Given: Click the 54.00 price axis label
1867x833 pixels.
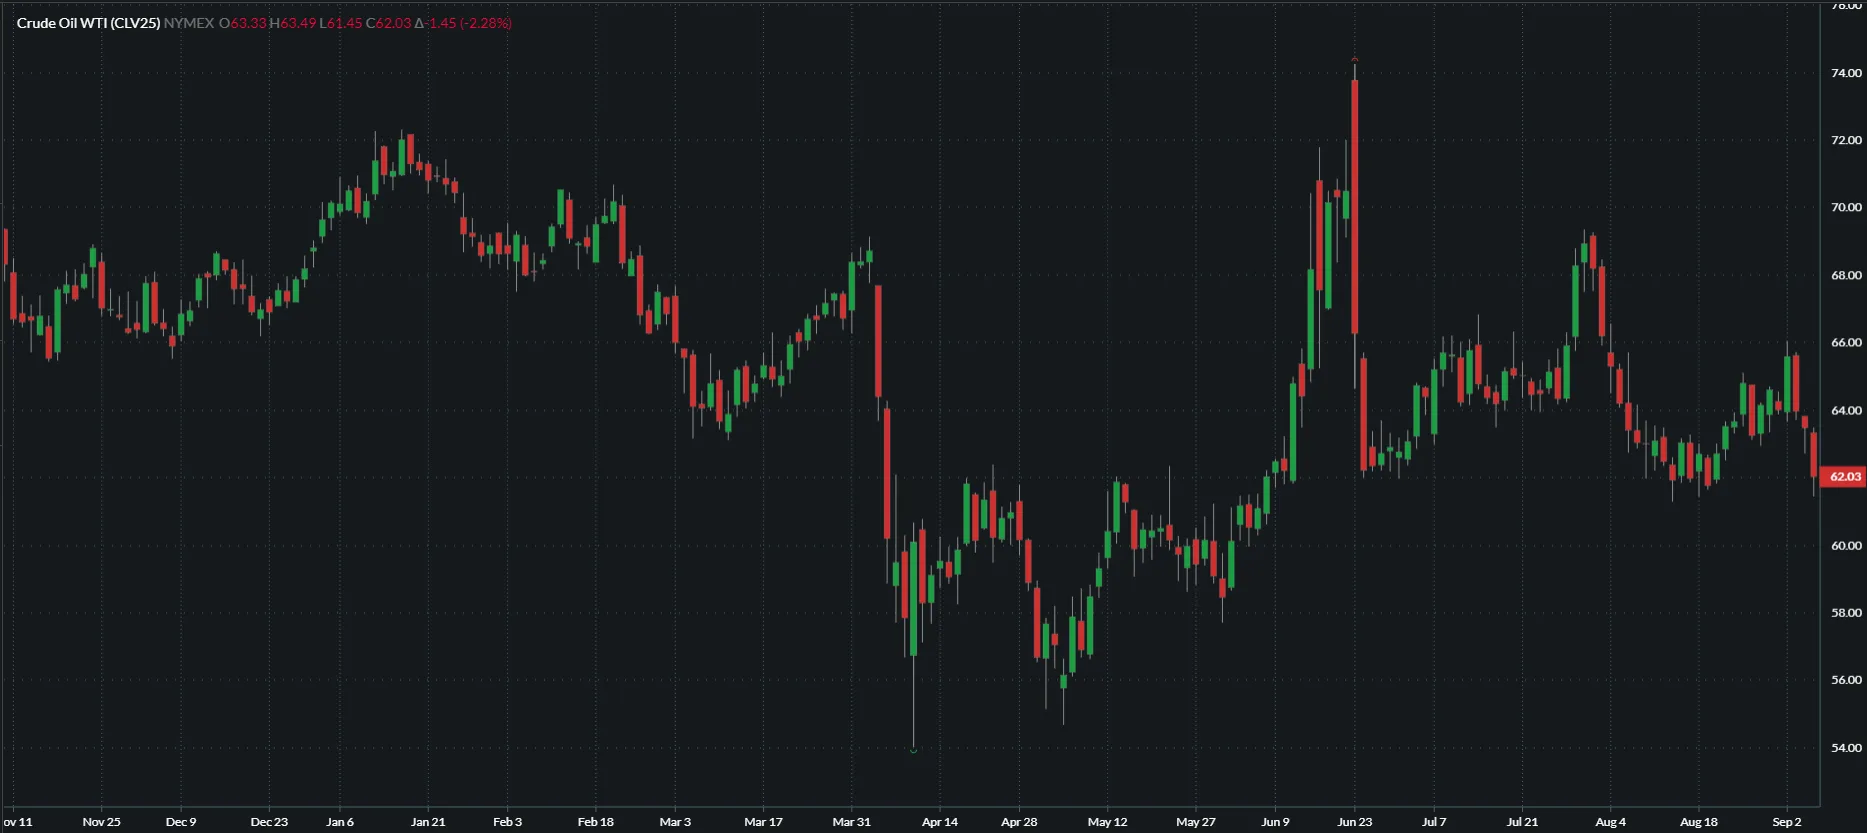Looking at the screenshot, I should click(x=1846, y=748).
